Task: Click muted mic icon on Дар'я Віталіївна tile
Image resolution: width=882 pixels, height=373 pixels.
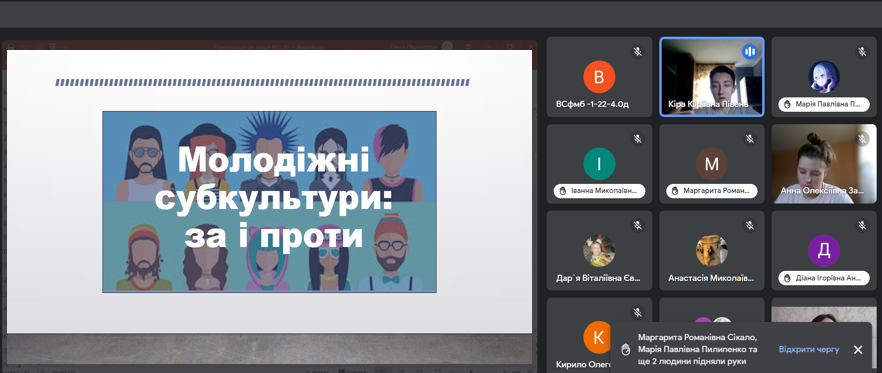Action: 637,226
